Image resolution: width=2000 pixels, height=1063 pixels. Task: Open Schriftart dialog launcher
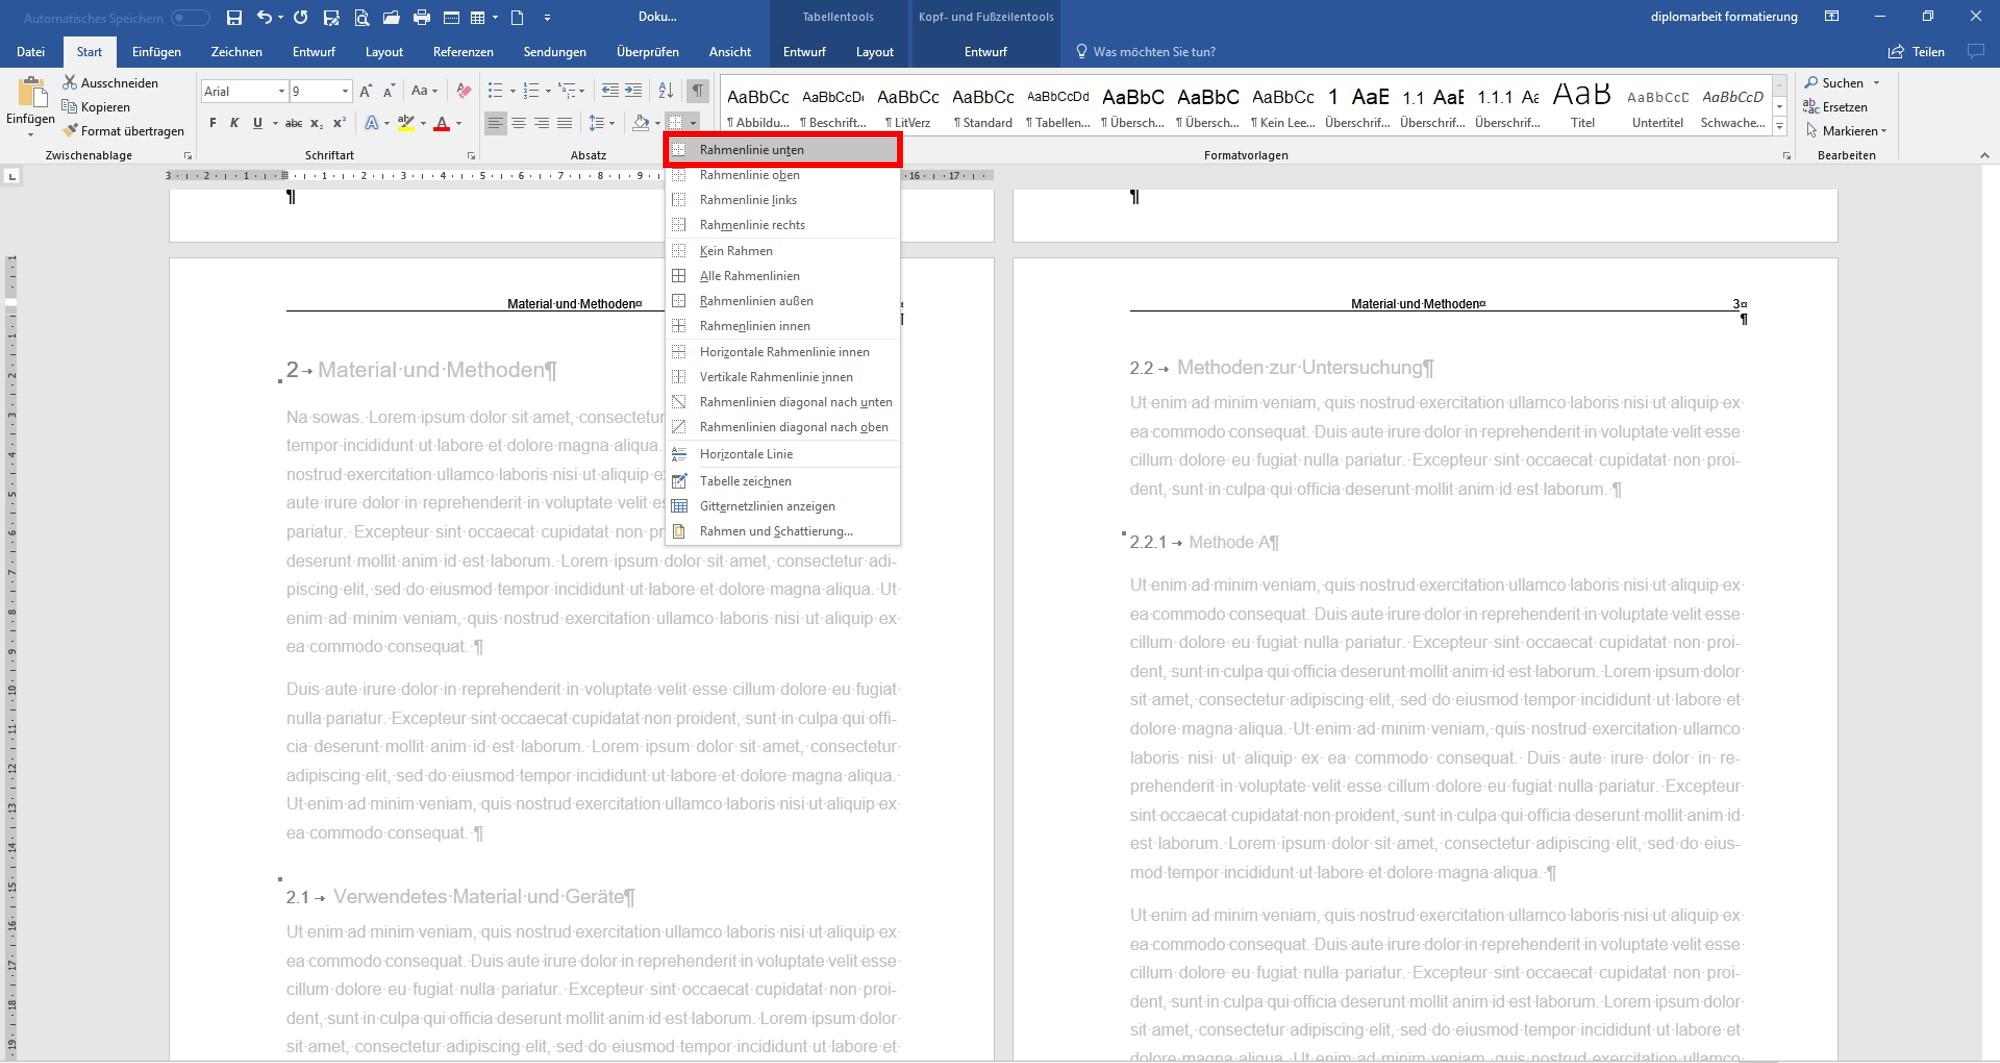[x=471, y=156]
